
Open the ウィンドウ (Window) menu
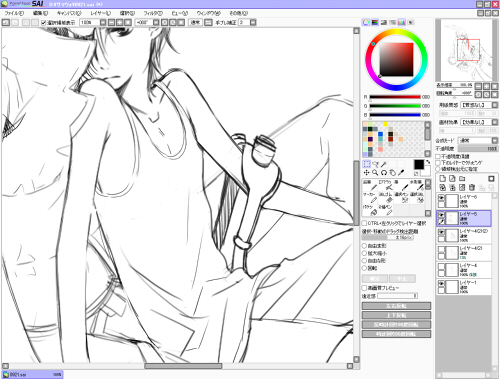(x=209, y=13)
